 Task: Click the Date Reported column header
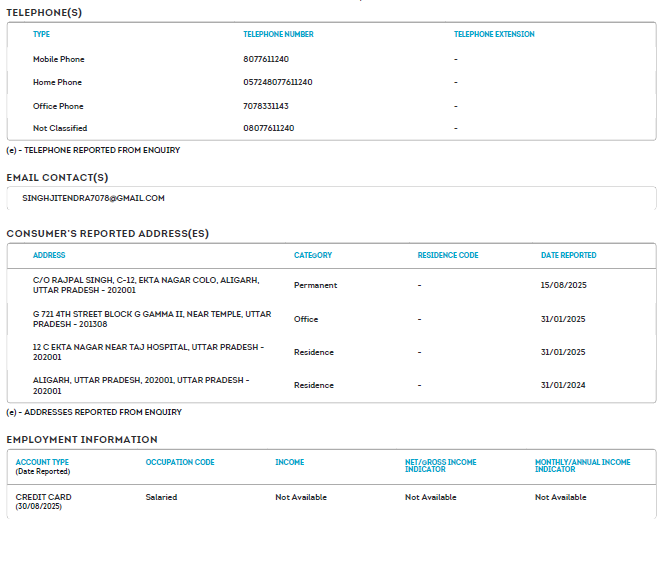(x=568, y=255)
